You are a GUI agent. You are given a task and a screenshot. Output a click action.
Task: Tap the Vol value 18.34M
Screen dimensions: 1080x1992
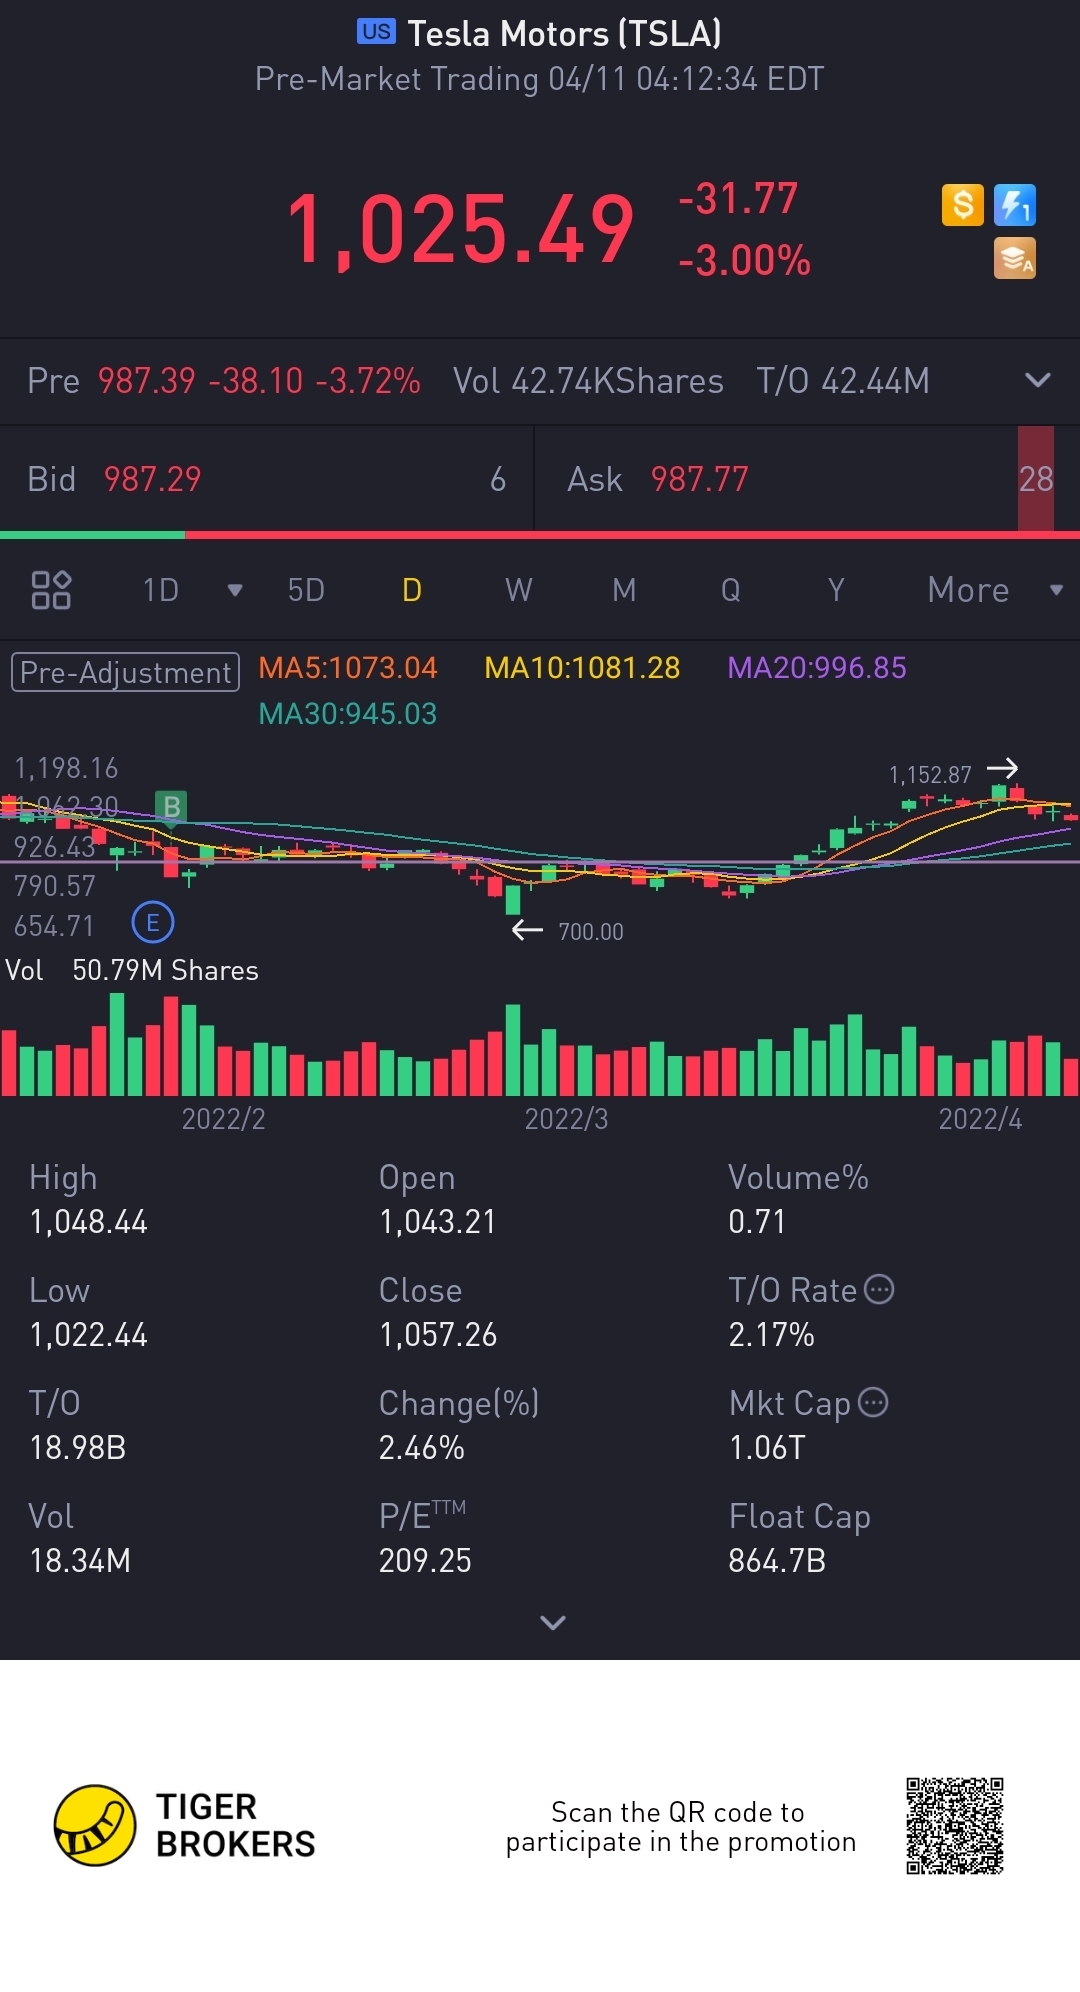[80, 1561]
